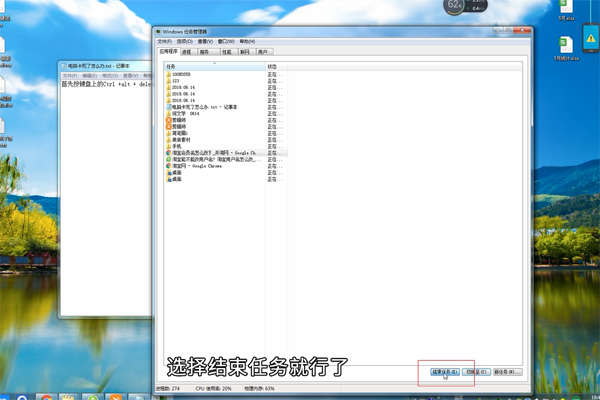This screenshot has height=400, width=600.
Task: Select the 闲文学 0614 task row
Action: (226, 114)
